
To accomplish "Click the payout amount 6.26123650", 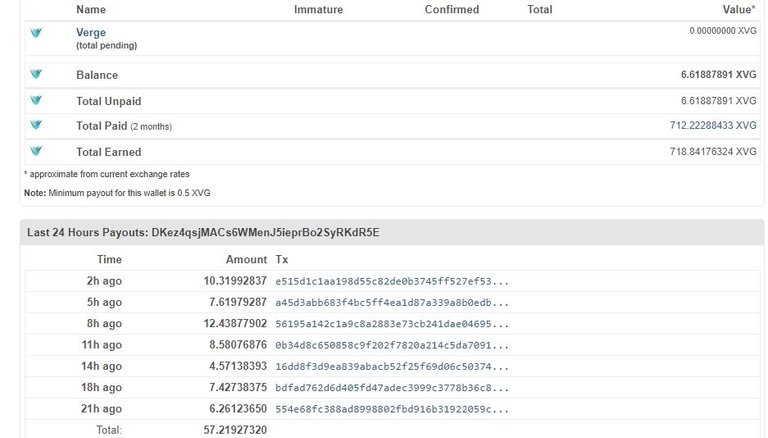I will pyautogui.click(x=238, y=409).
